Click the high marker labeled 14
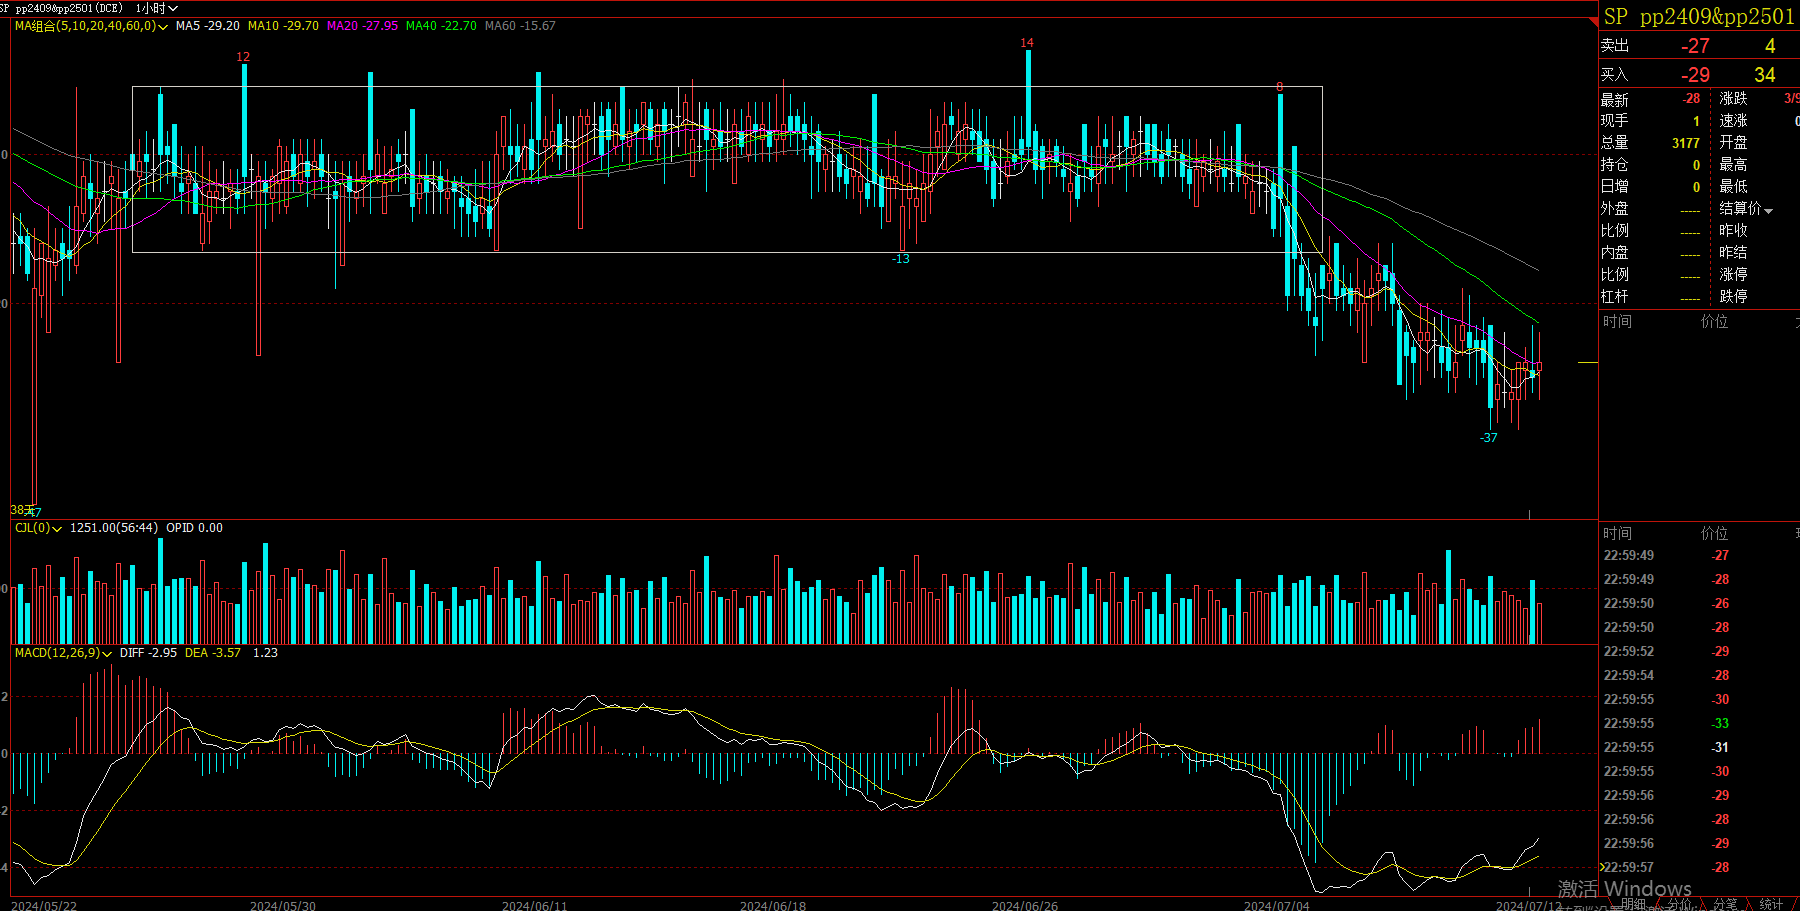 pyautogui.click(x=1027, y=43)
